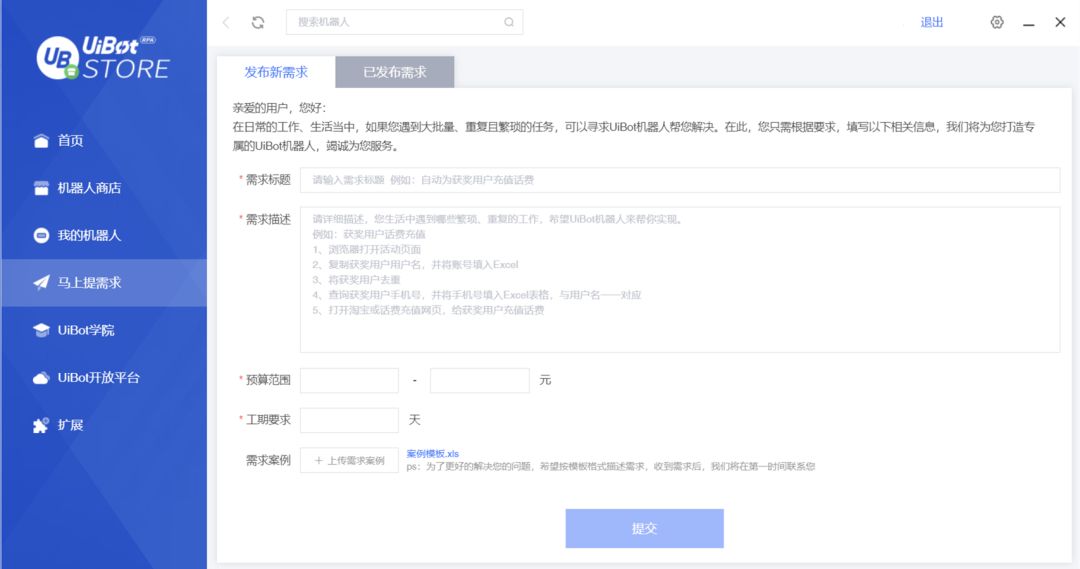Viewport: 1080px width, 569px height.
Task: Click the refresh icon
Action: pos(258,22)
